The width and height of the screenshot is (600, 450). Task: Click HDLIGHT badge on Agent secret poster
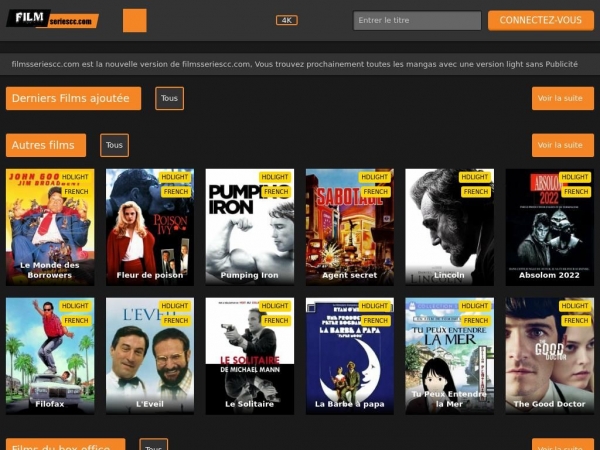click(x=375, y=177)
